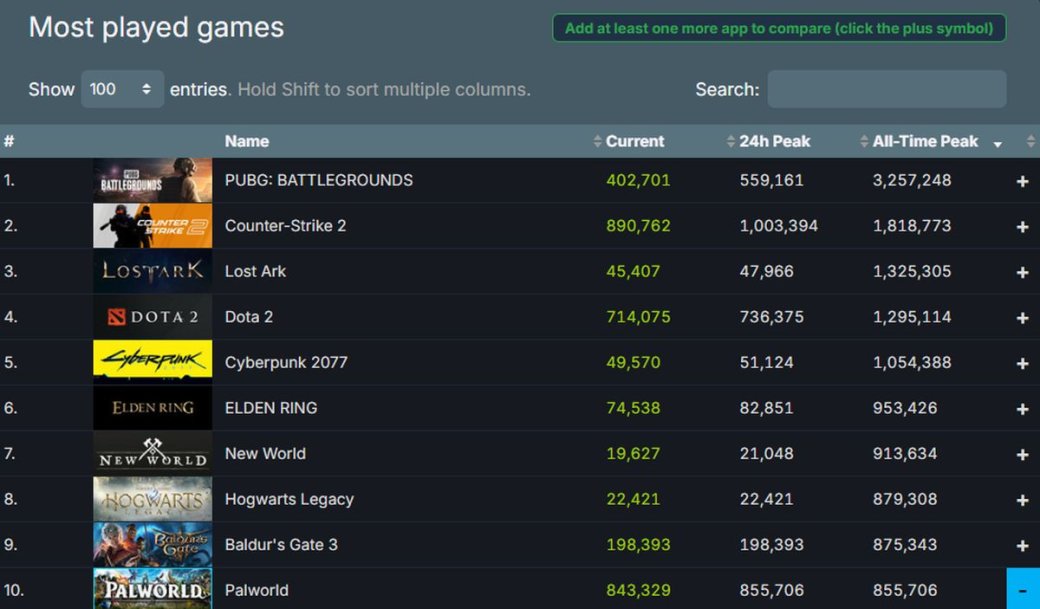Click the Dota 2 logo thumbnail

[153, 316]
